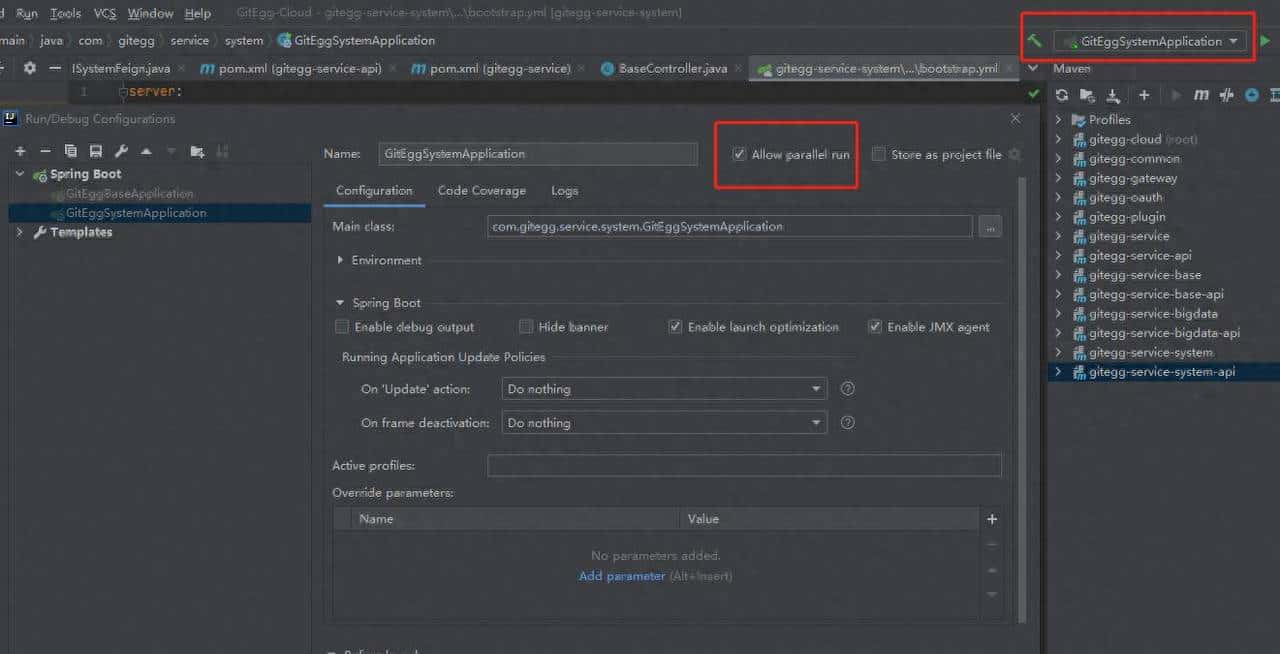Add override parameter plus icon
This screenshot has height=654, width=1280.
coord(992,519)
